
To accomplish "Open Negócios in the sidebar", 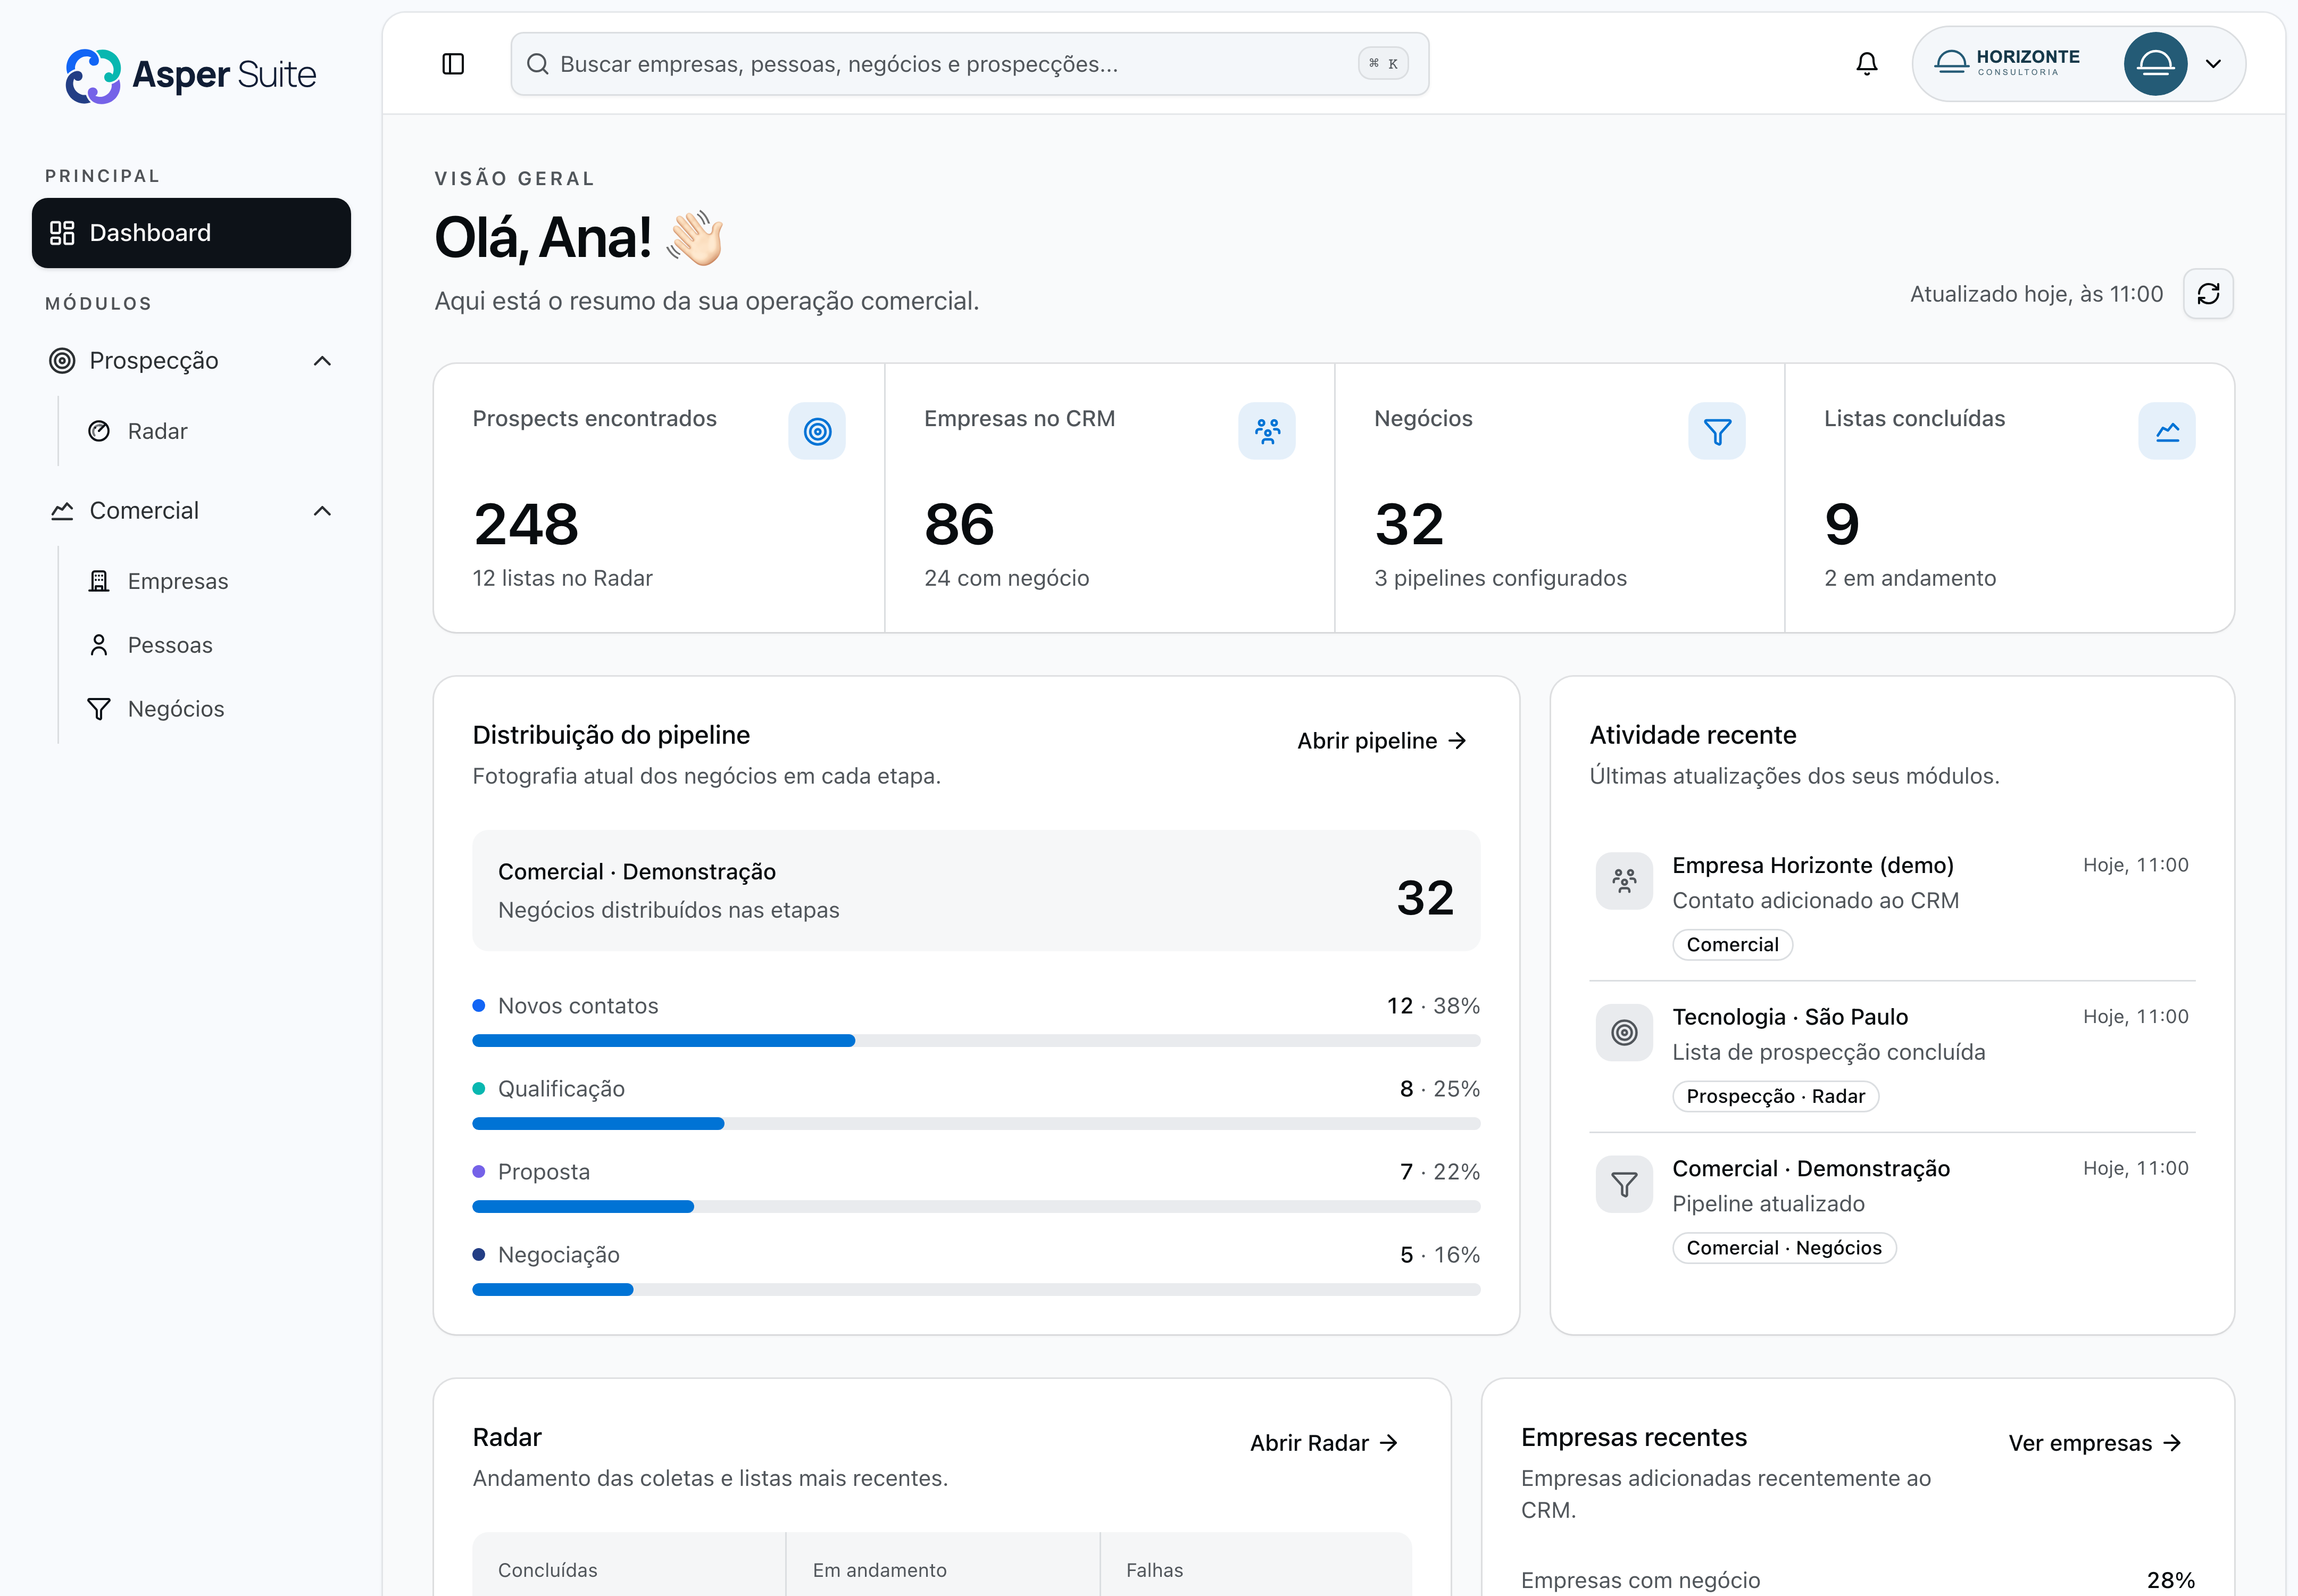I will coord(176,709).
